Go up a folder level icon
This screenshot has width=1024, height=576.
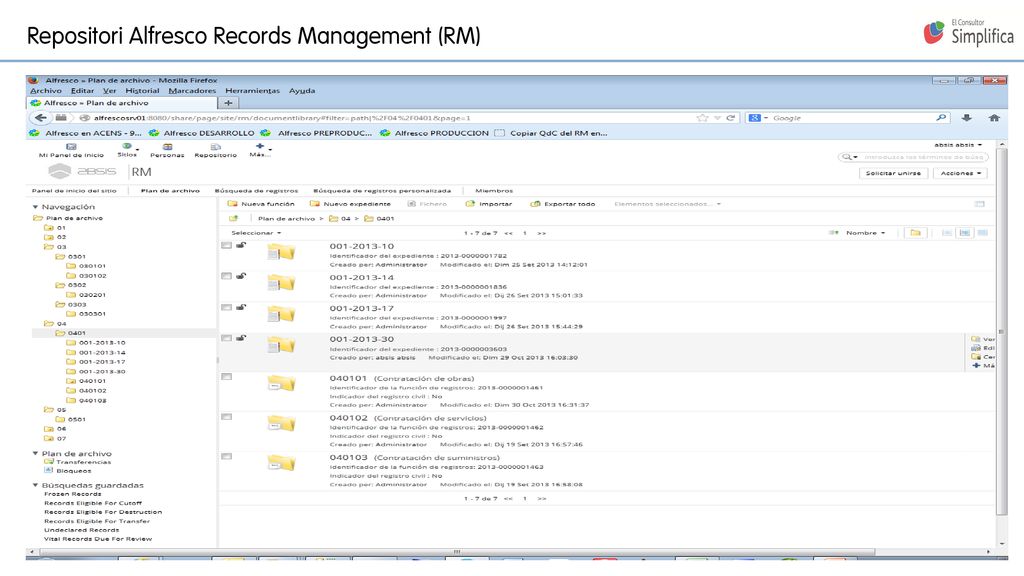click(x=233, y=218)
